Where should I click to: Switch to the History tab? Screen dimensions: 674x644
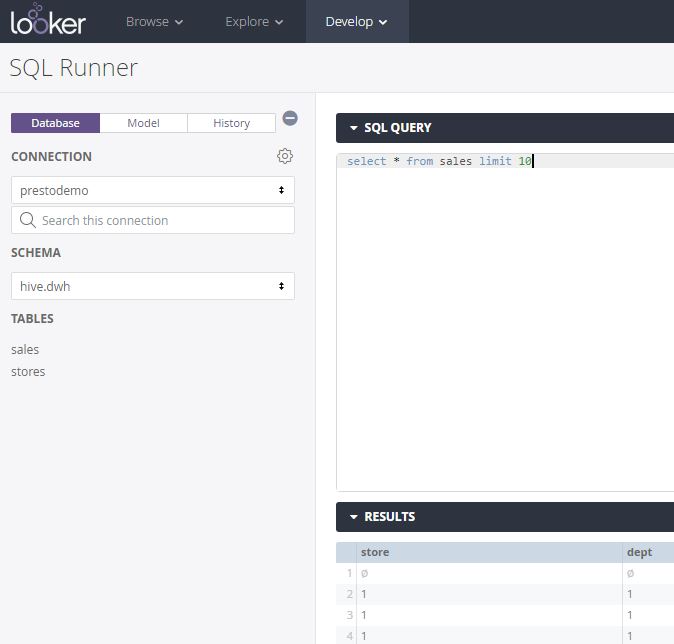[x=231, y=123]
